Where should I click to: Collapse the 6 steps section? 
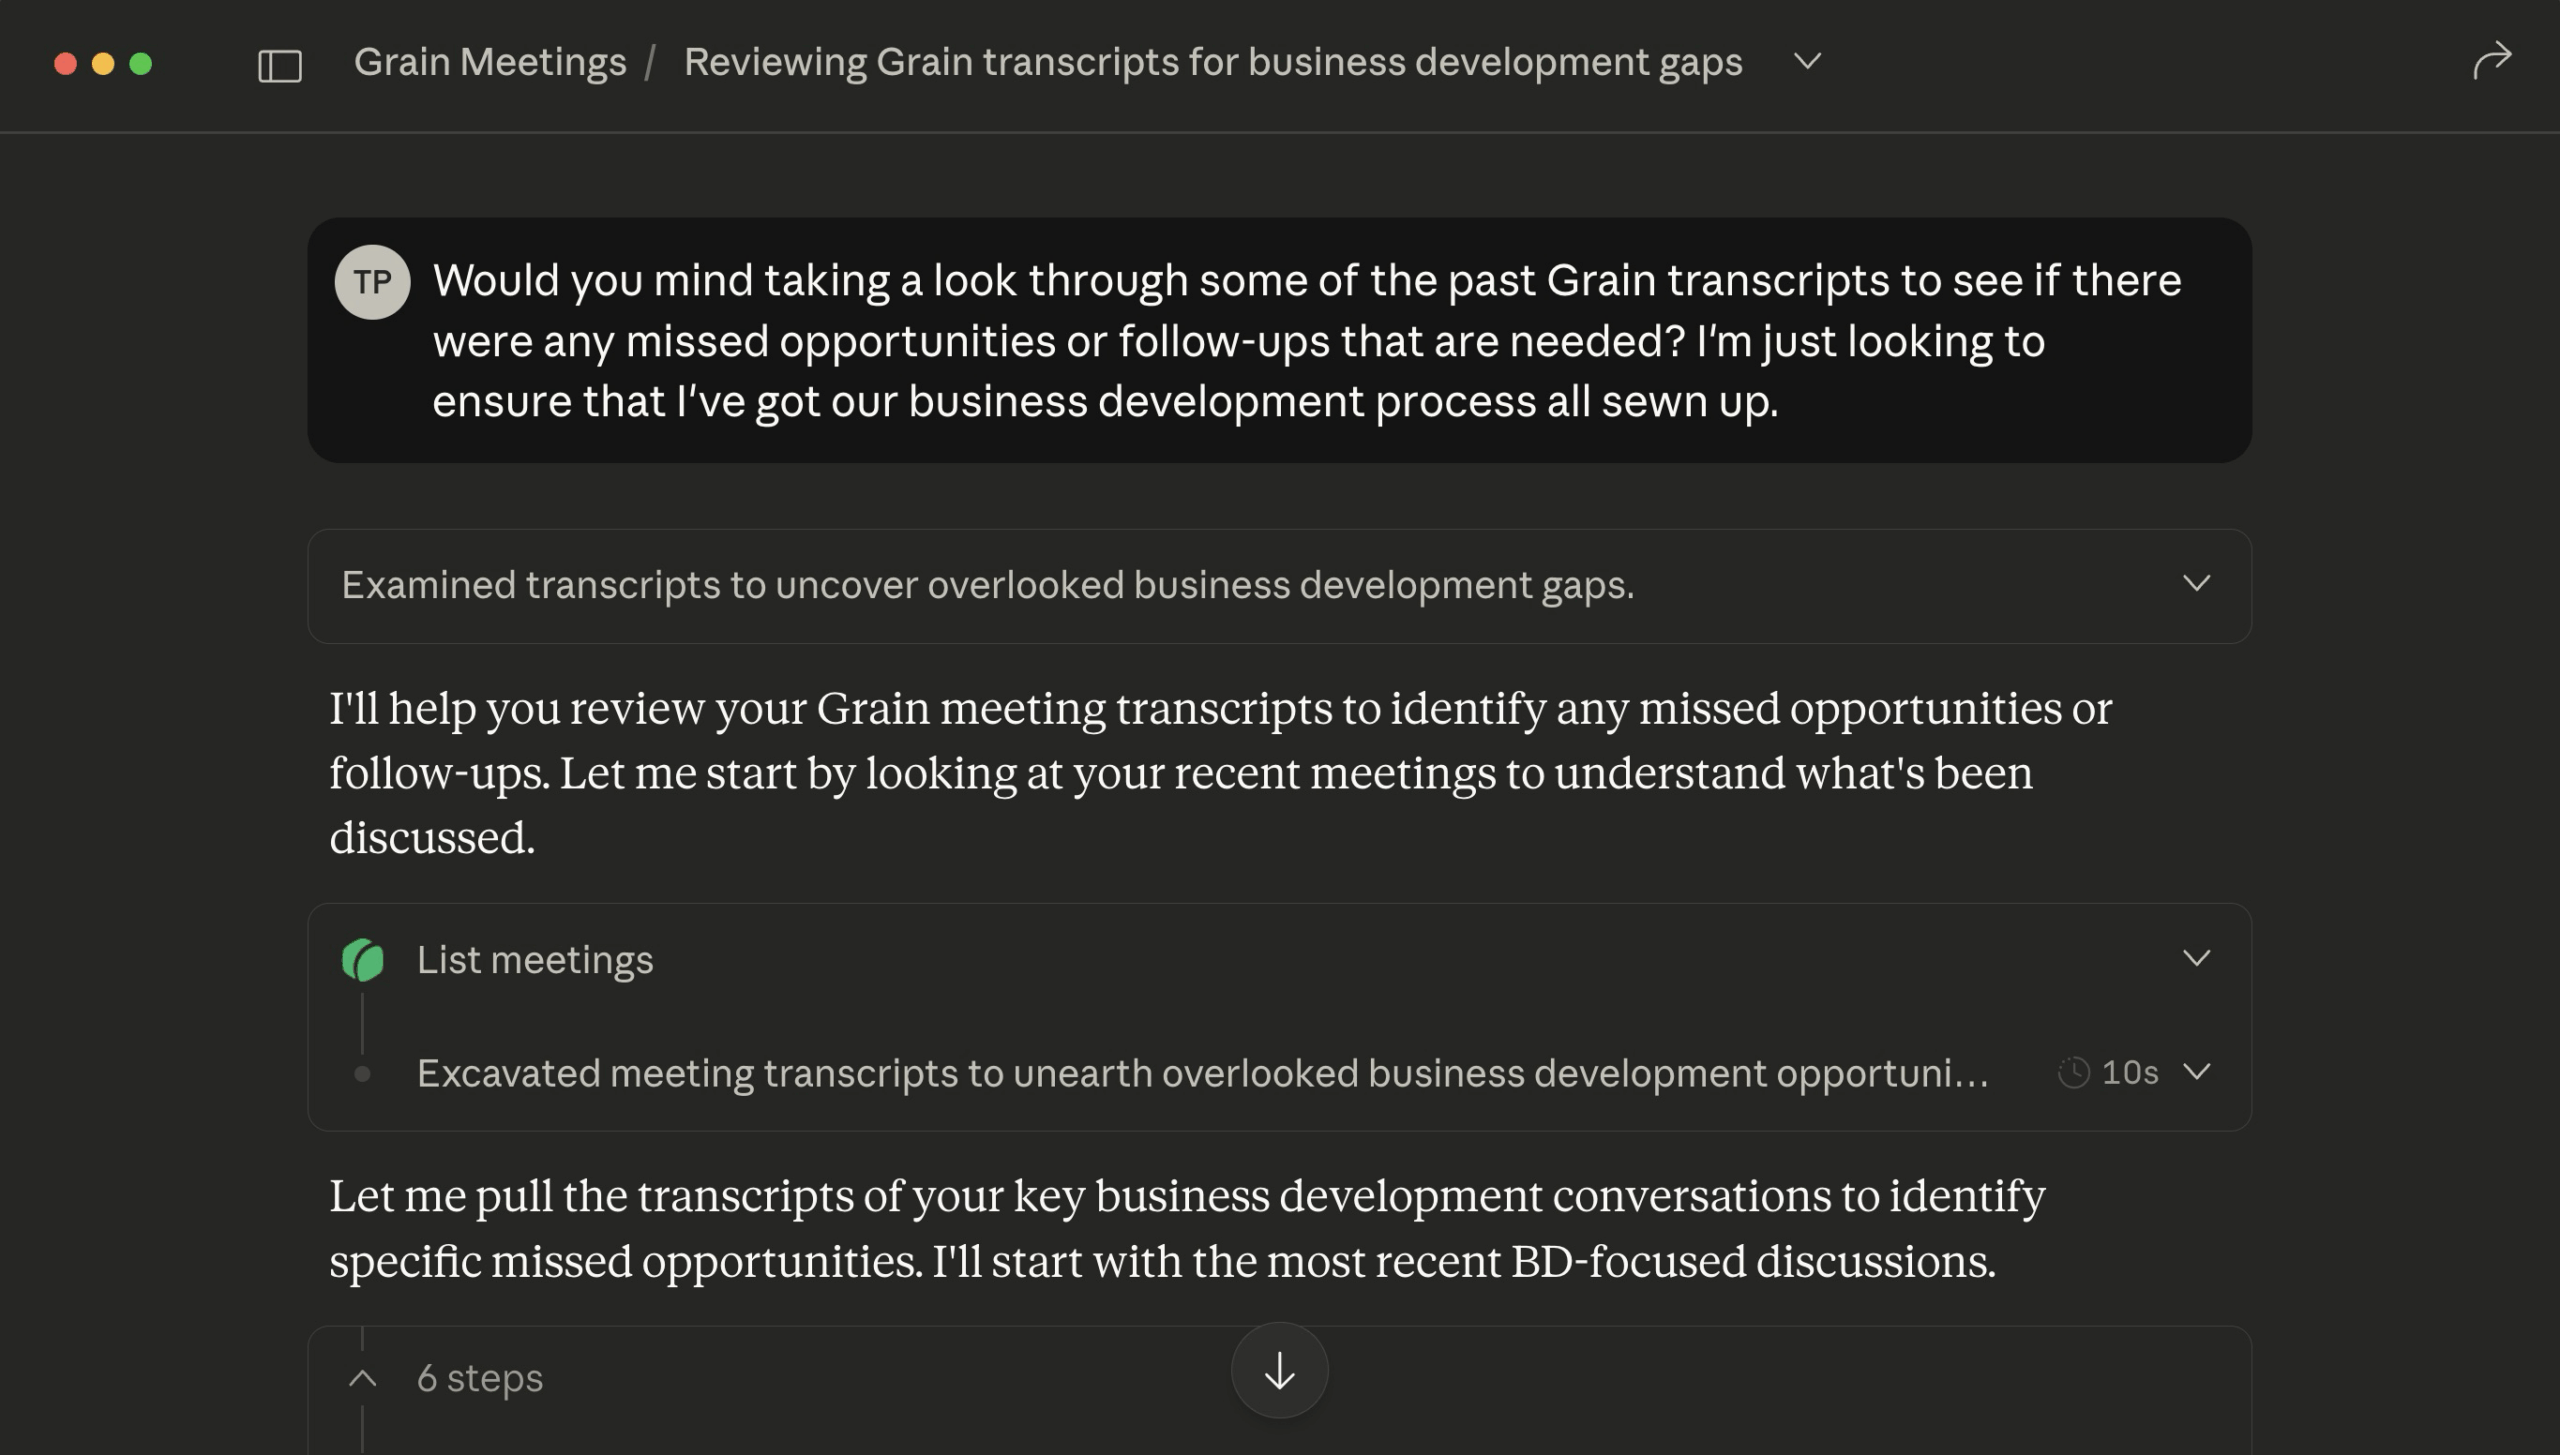(x=362, y=1379)
